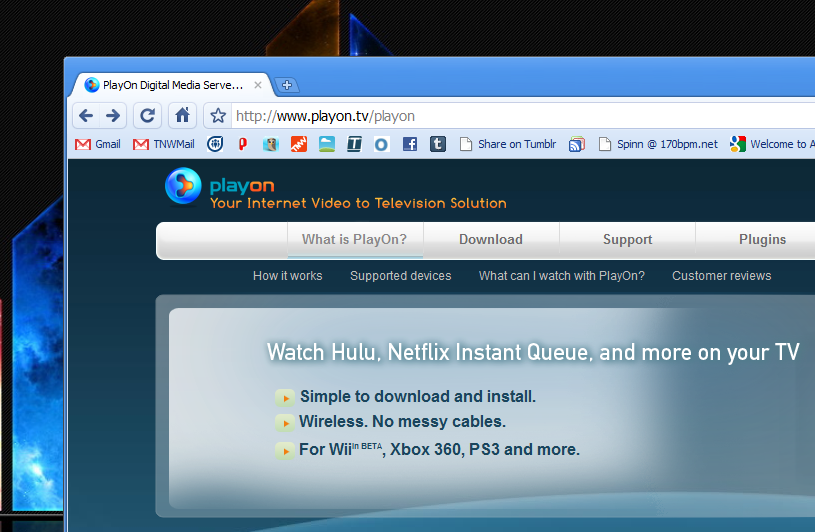
Task: Click the Your Internet Video to Television Solution tagline
Action: point(358,203)
